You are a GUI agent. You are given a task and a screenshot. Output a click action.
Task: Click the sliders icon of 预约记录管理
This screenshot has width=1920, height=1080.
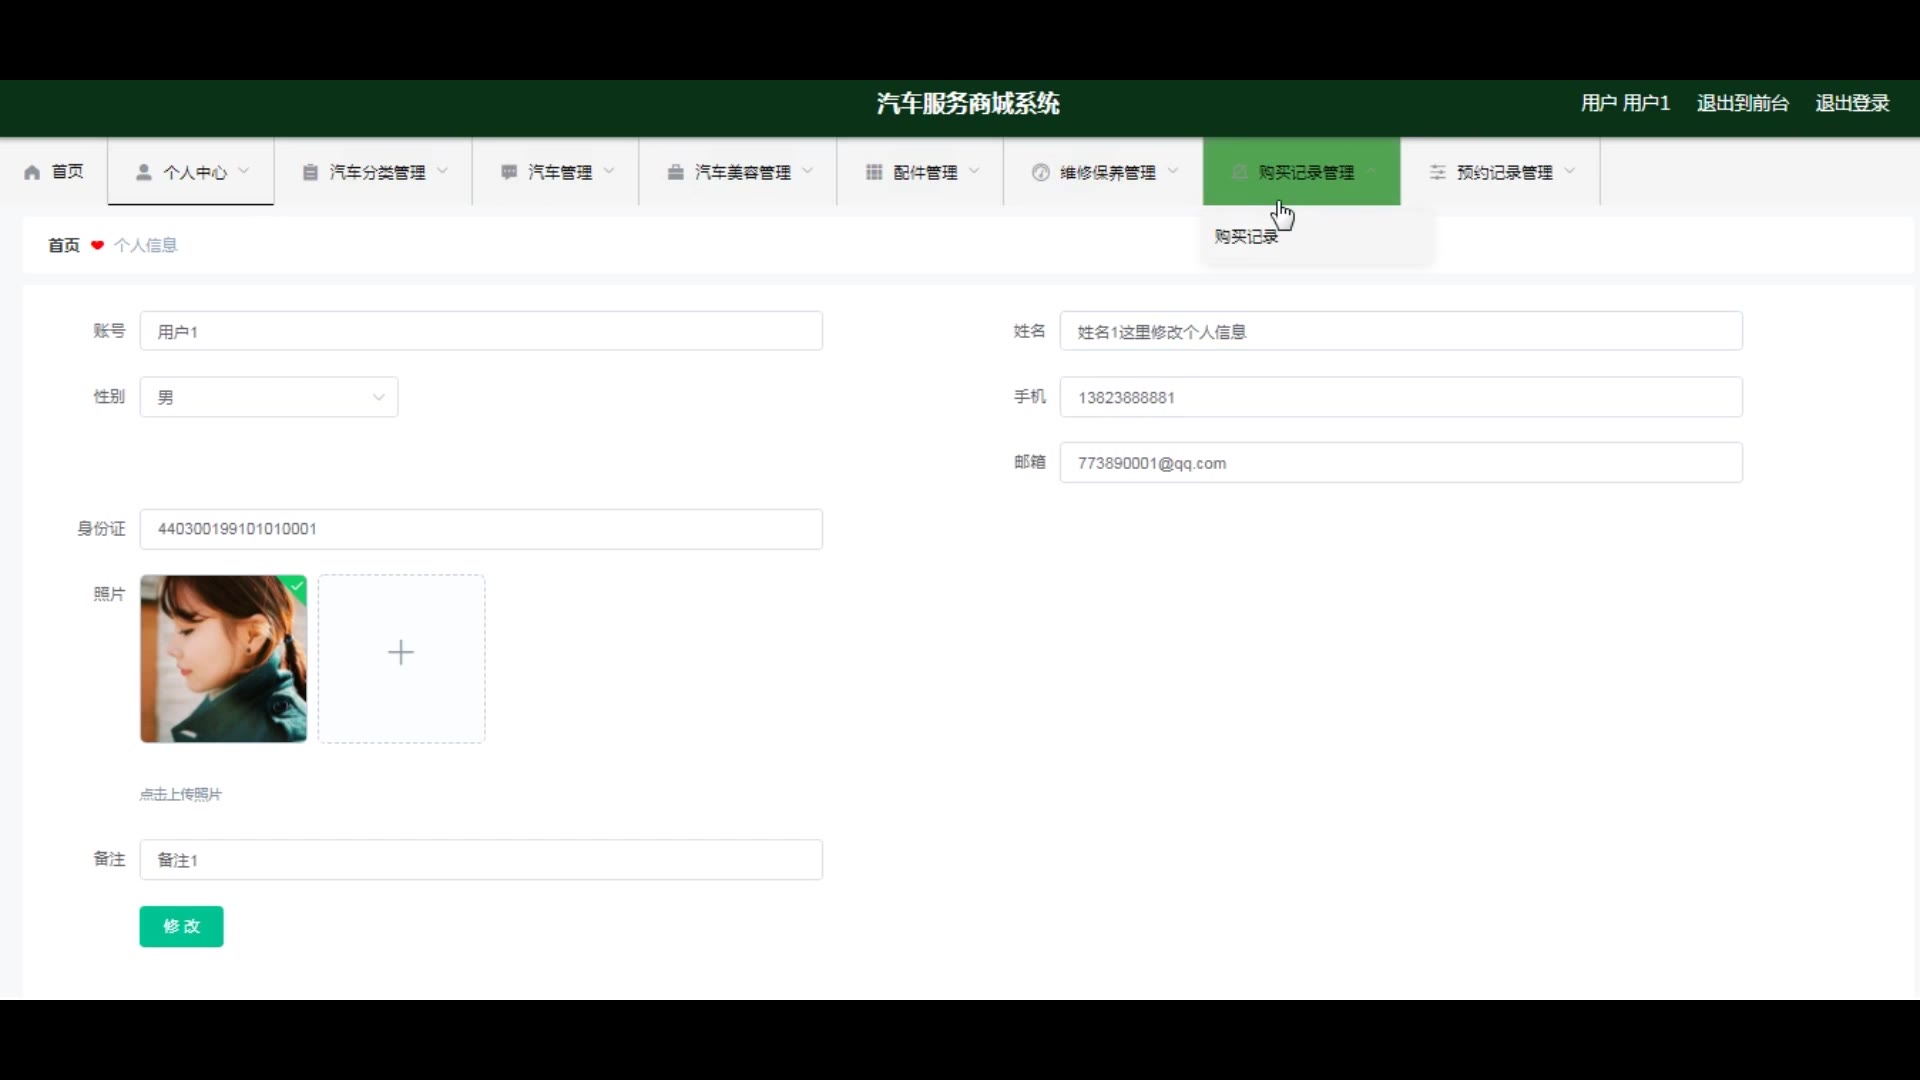click(1438, 173)
